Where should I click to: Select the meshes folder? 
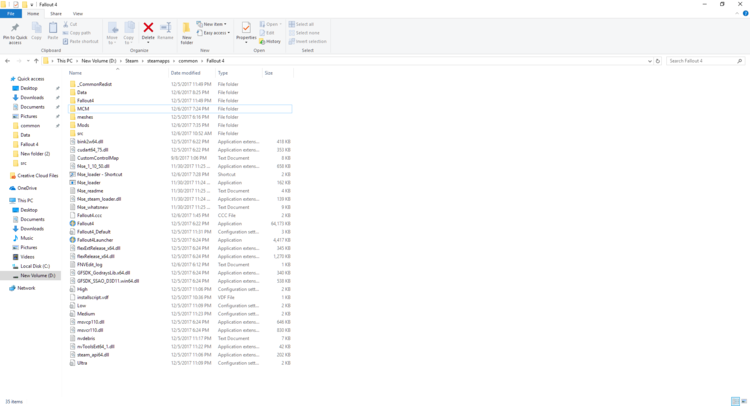[x=180, y=117]
